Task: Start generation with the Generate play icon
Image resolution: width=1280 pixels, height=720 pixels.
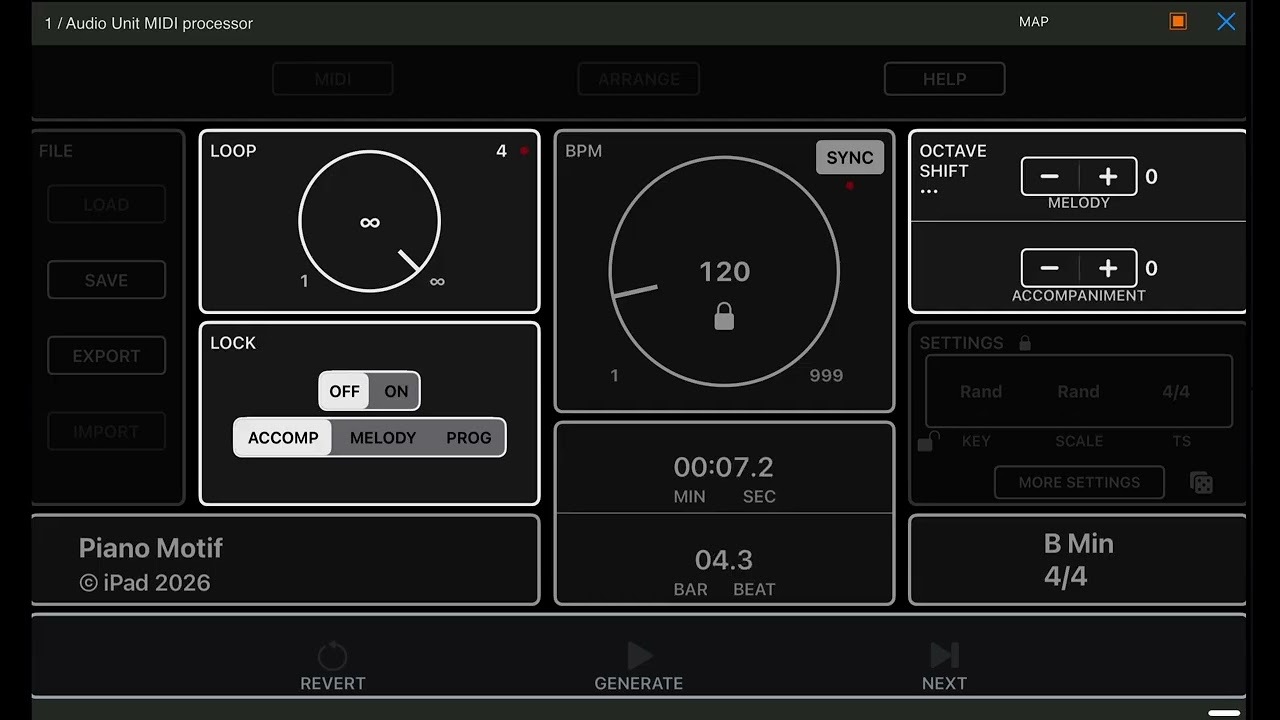Action: point(639,656)
